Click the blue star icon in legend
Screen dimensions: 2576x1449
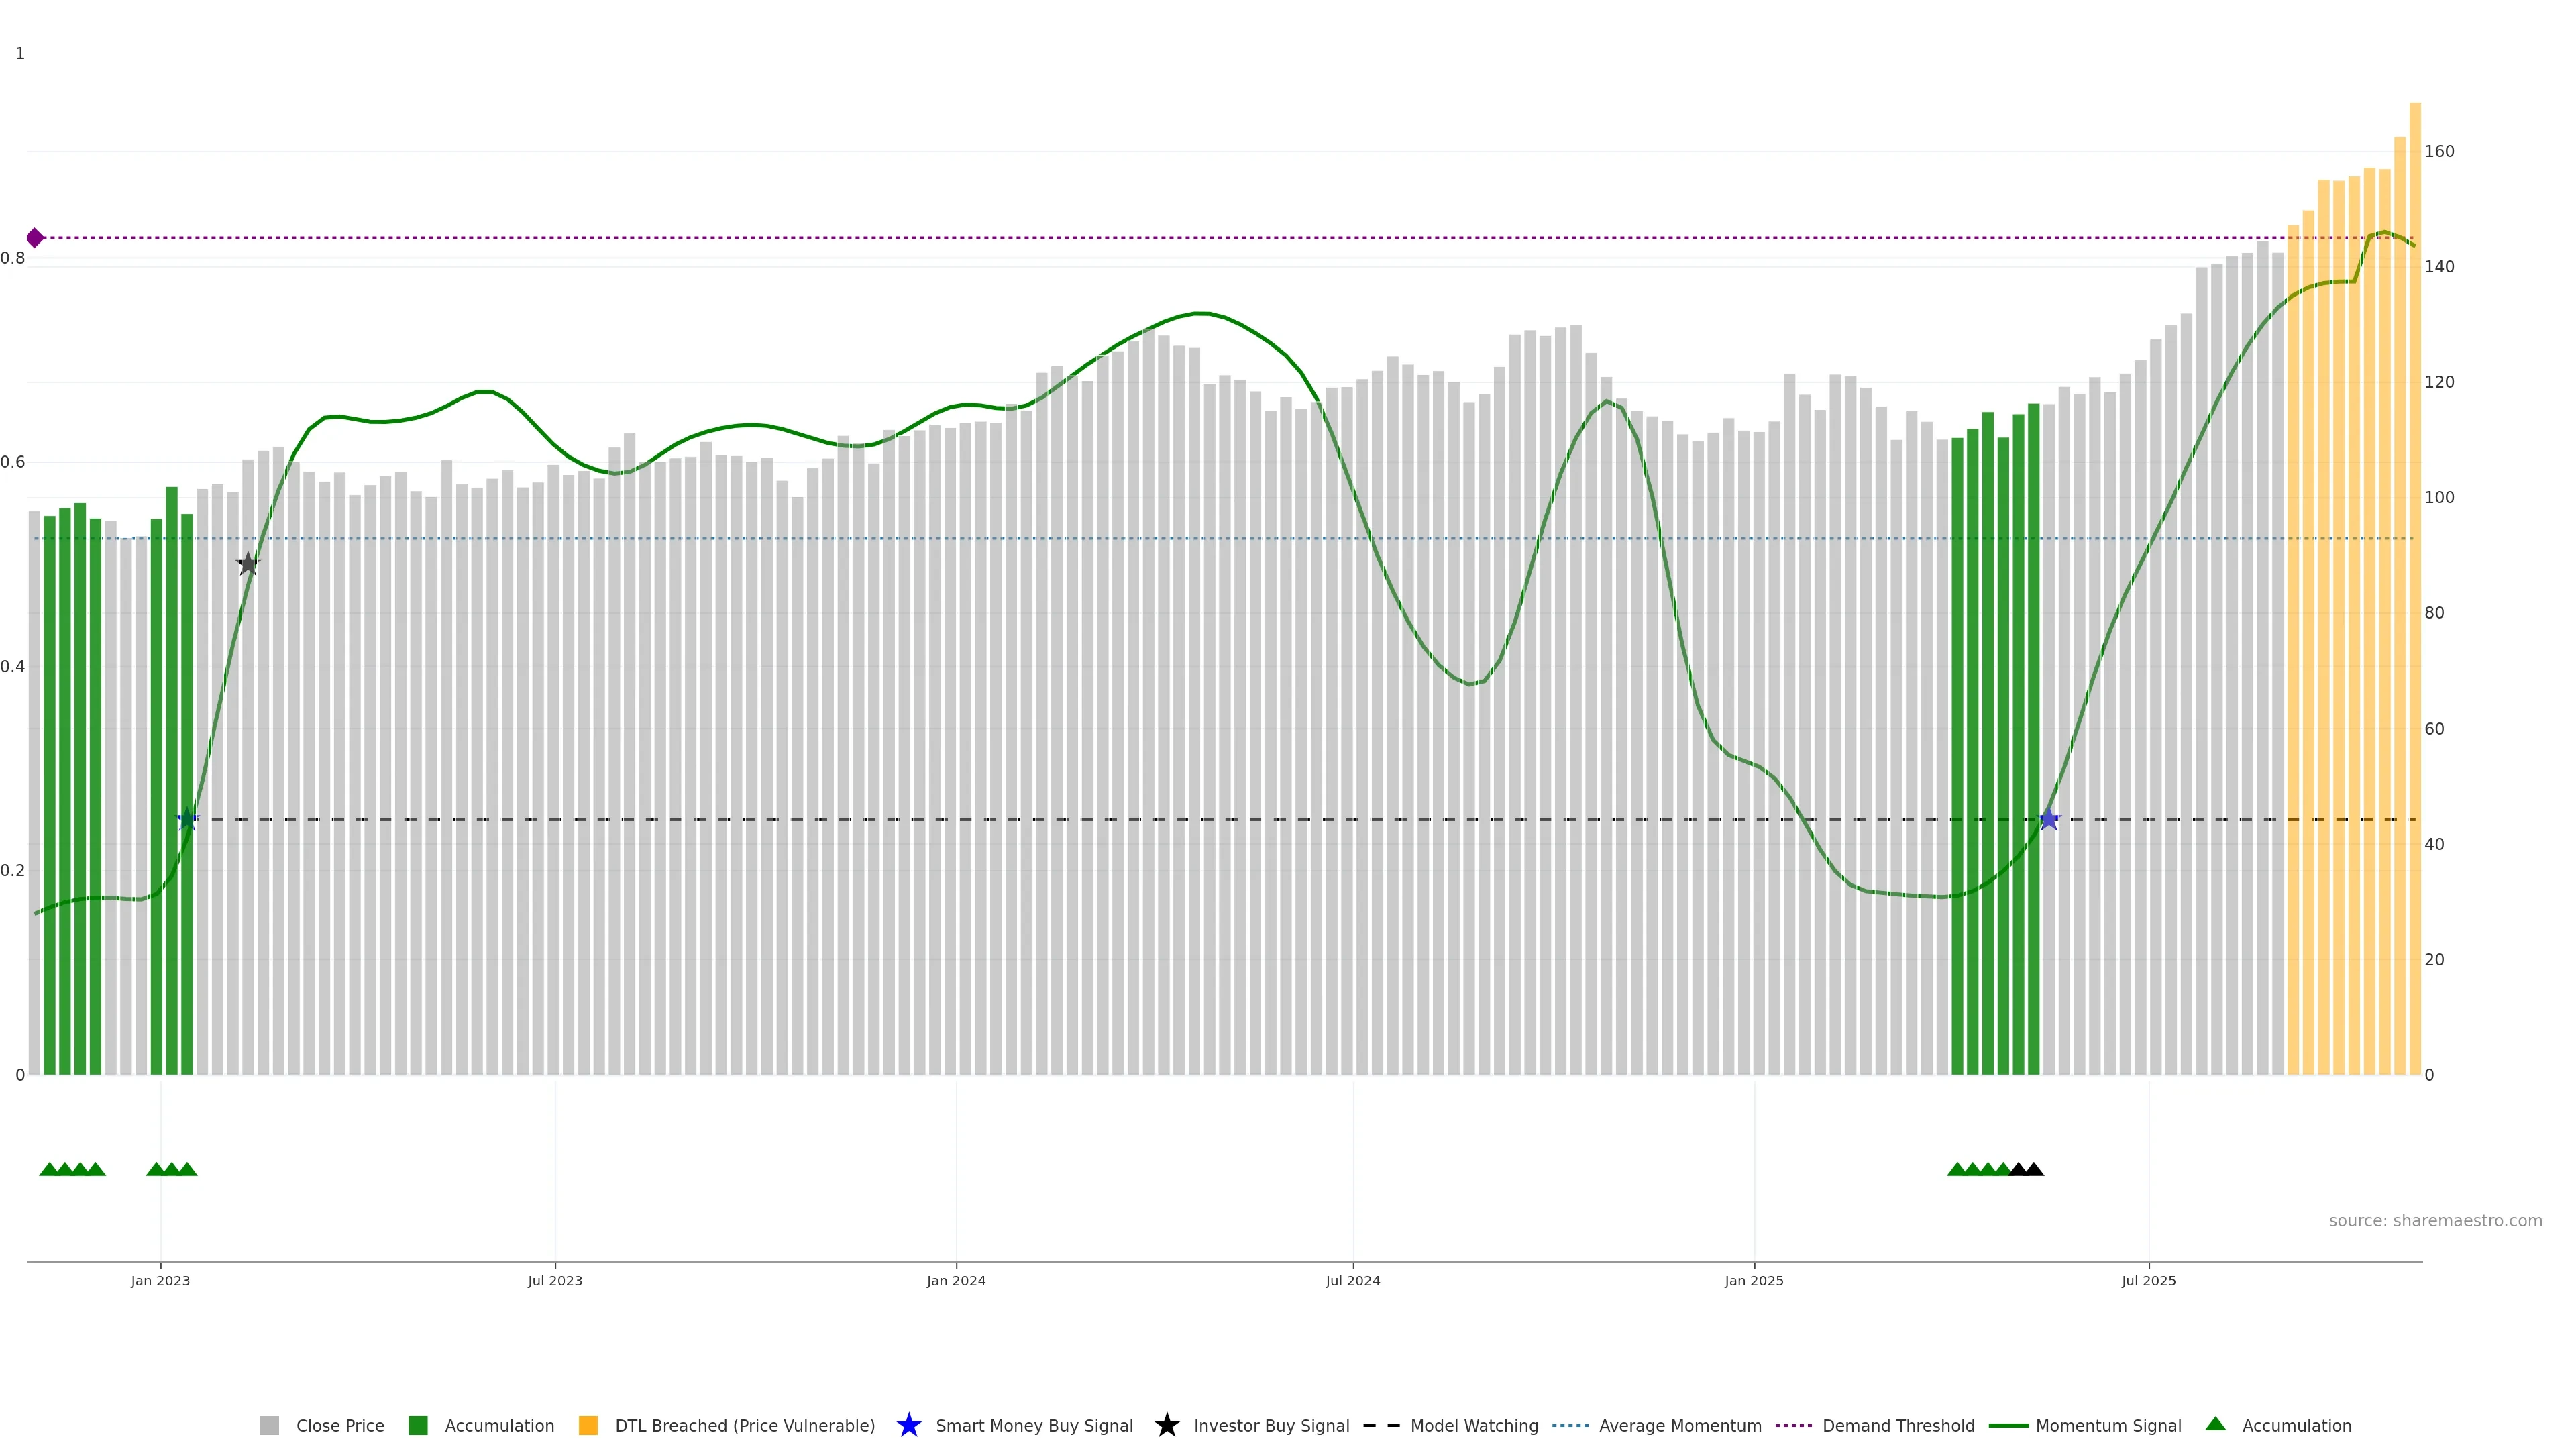(908, 1425)
